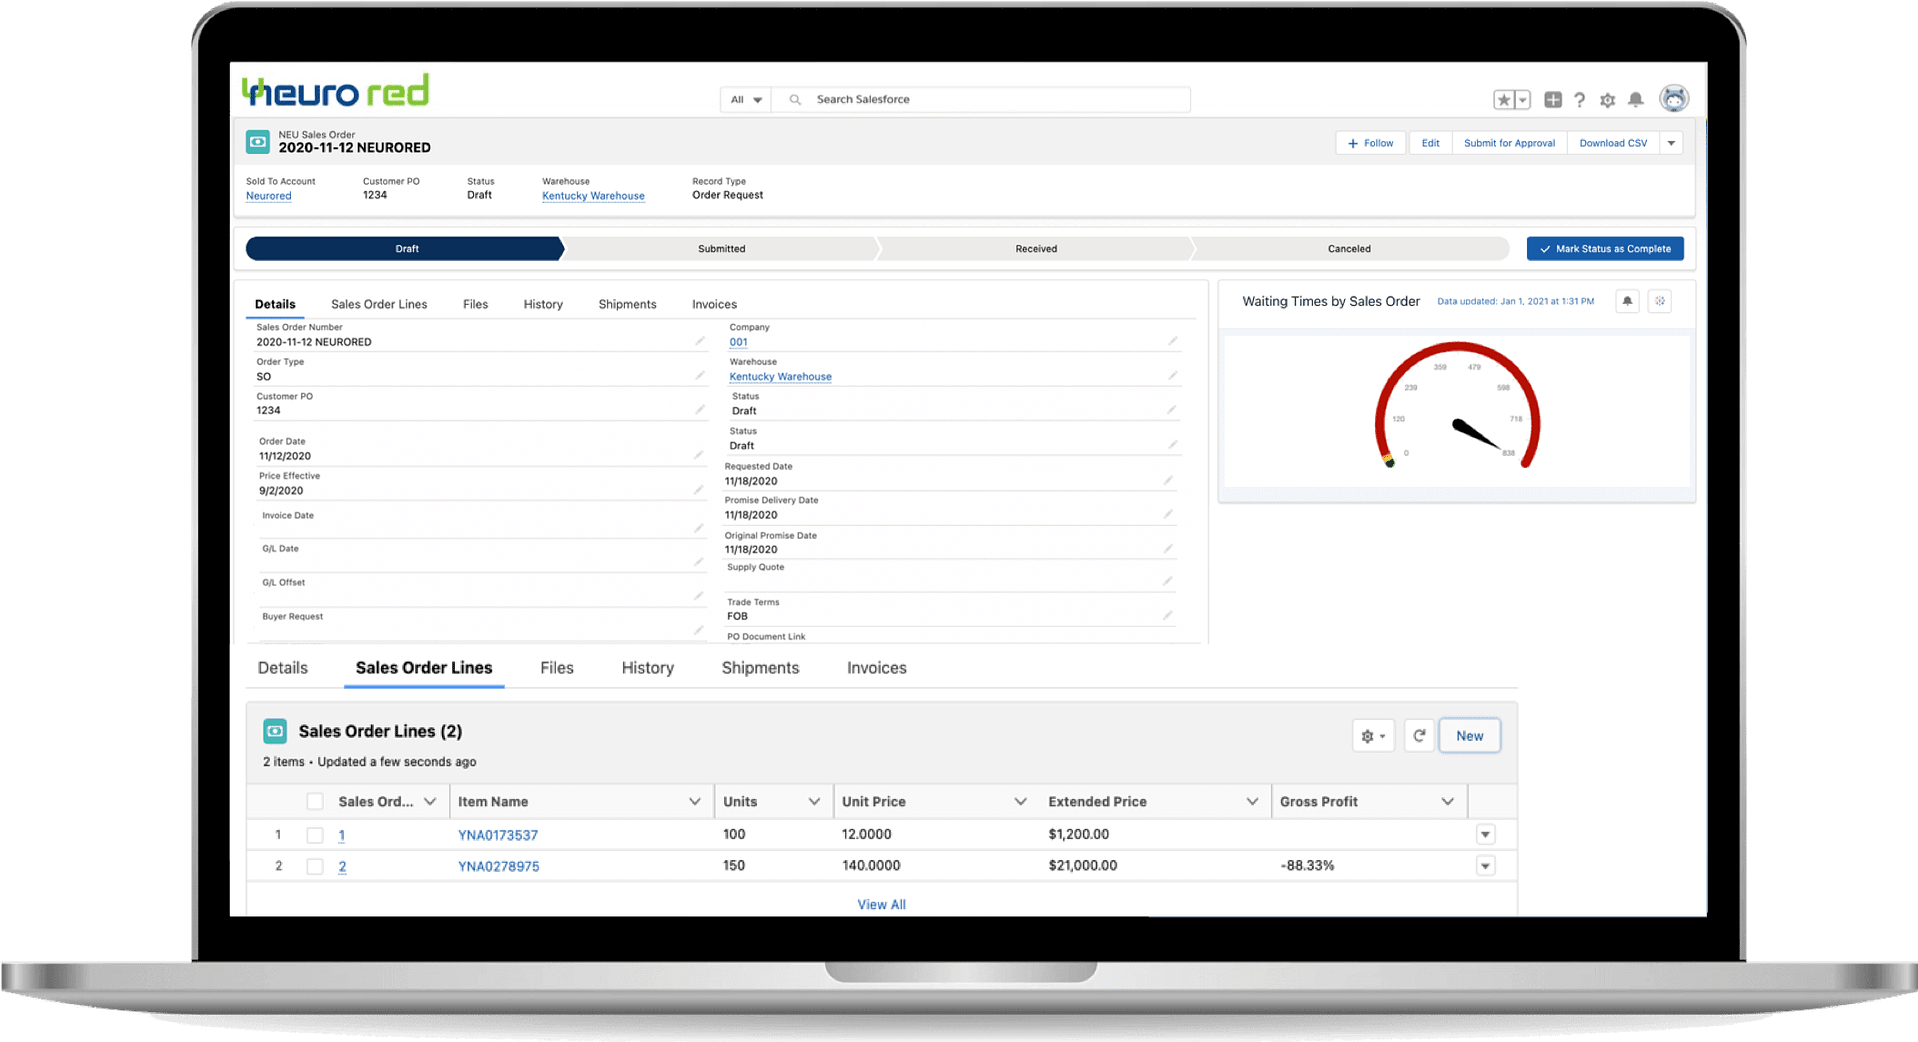Edit the Sales Order Number field pencil
This screenshot has height=1042, width=1918.
coord(700,341)
